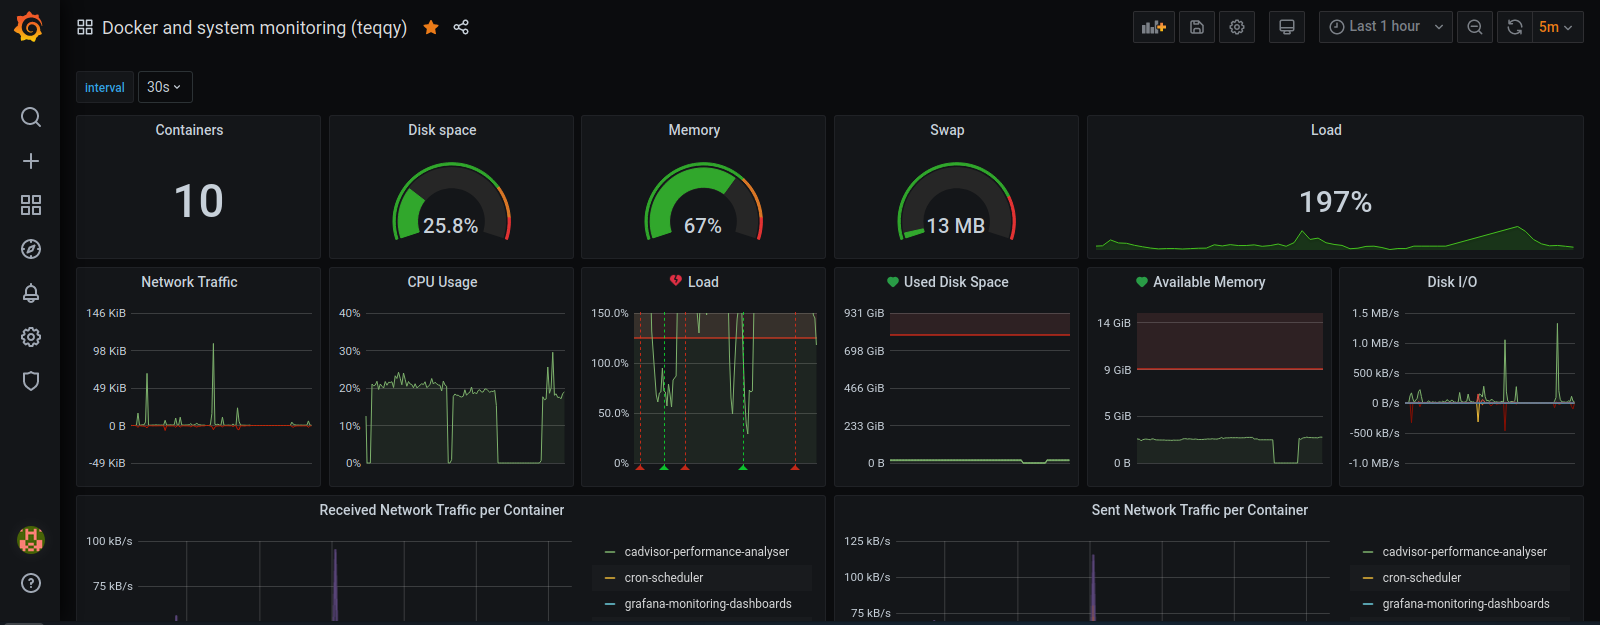
Task: Click the dashboard grid icon beside title
Action: pos(85,27)
